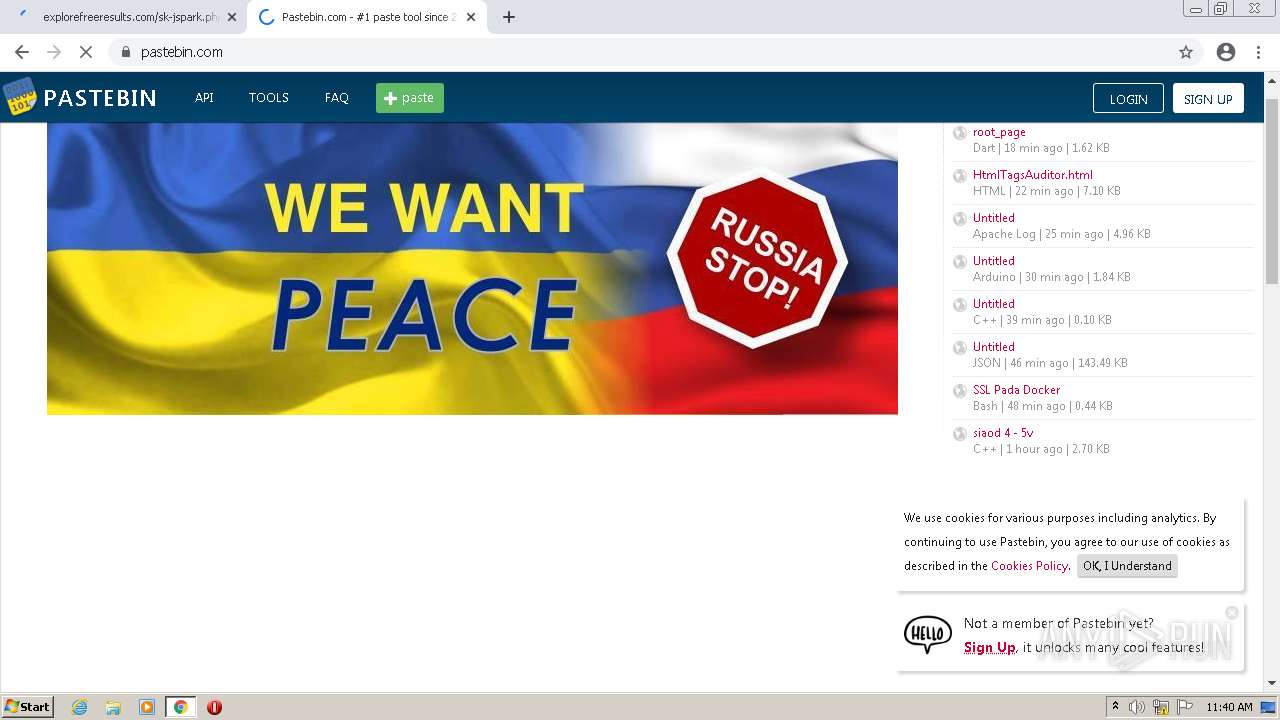This screenshot has height=720, width=1280.
Task: Click the browser back arrow
Action: tap(22, 52)
